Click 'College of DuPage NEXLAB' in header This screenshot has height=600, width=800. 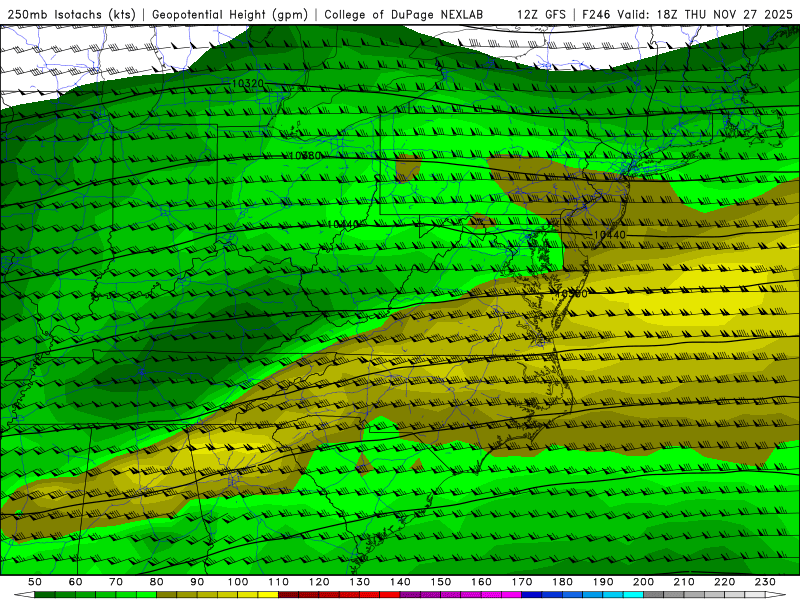point(404,14)
